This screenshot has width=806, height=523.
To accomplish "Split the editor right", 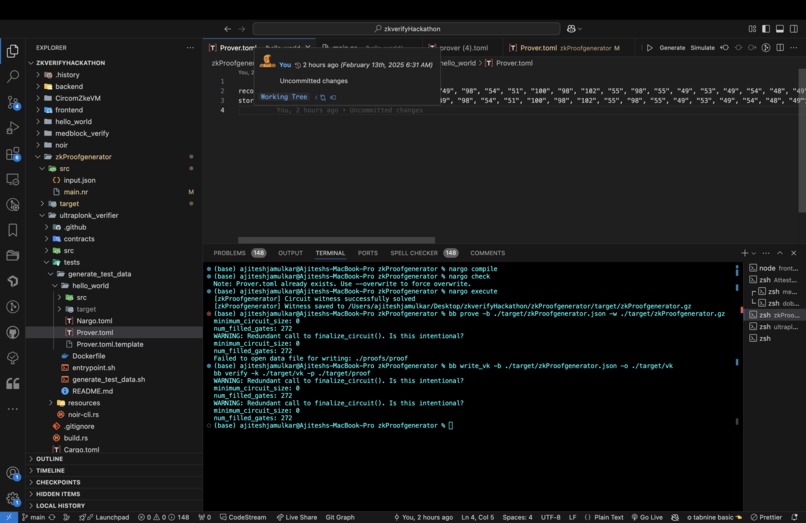I will (x=780, y=47).
